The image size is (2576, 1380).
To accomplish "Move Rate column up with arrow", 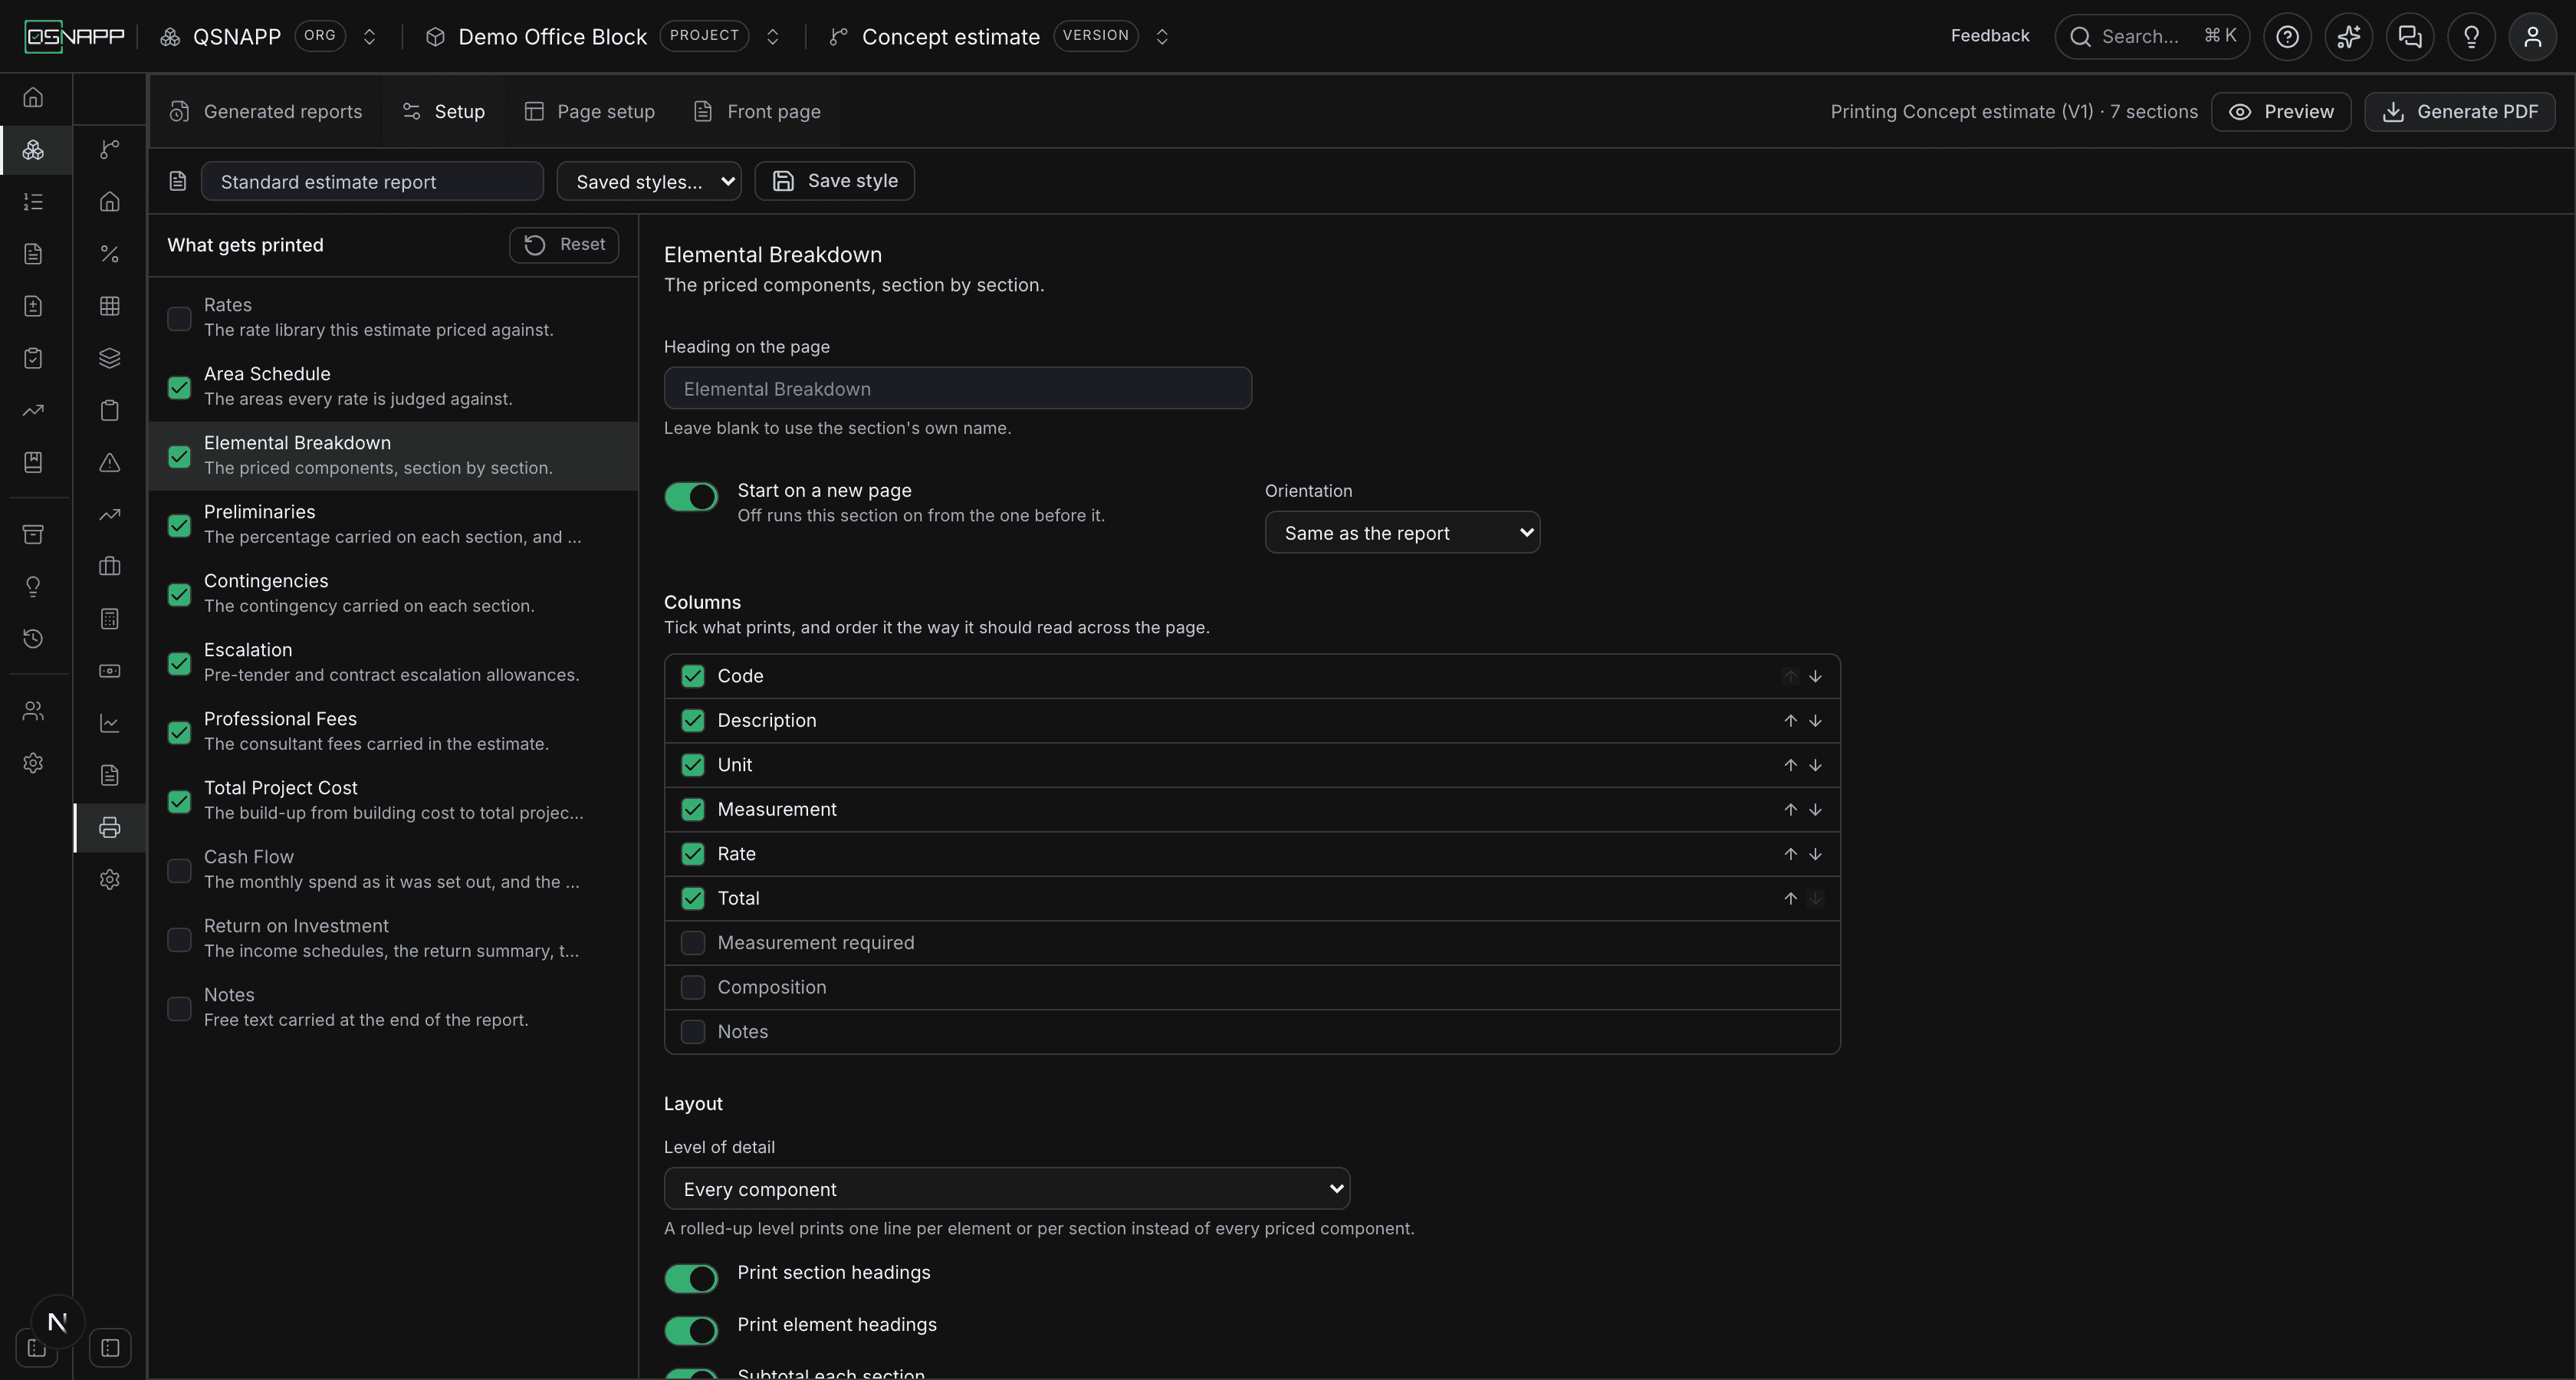I will coord(1790,854).
